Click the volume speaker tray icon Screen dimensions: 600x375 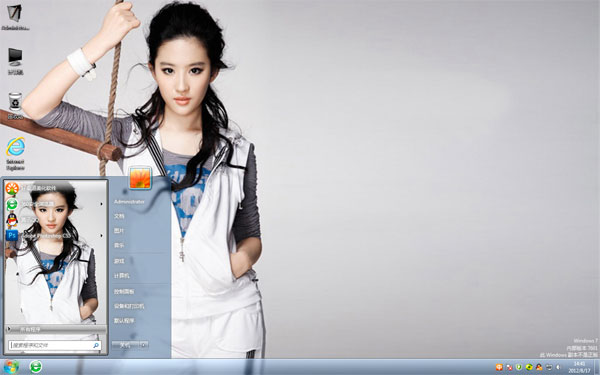click(558, 367)
